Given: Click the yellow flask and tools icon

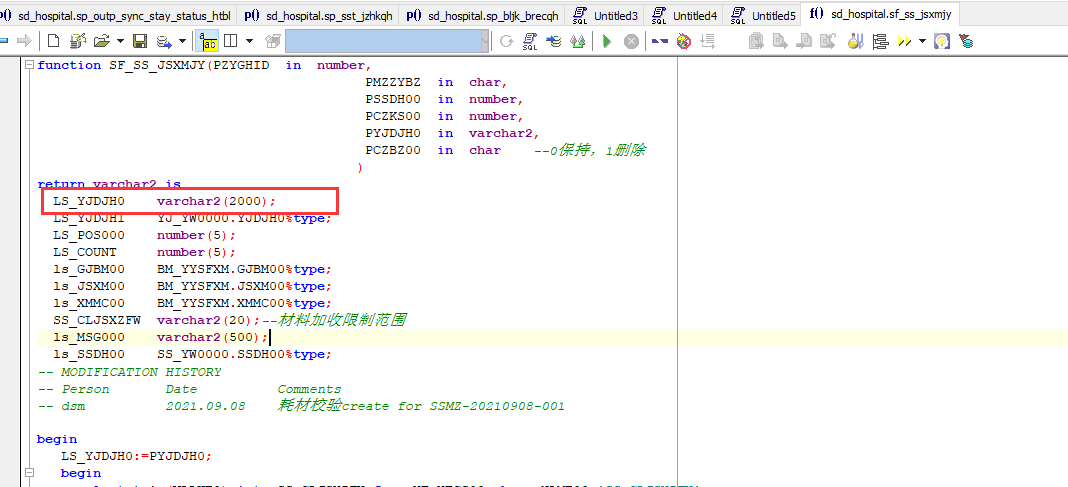Looking at the screenshot, I should pos(855,42).
